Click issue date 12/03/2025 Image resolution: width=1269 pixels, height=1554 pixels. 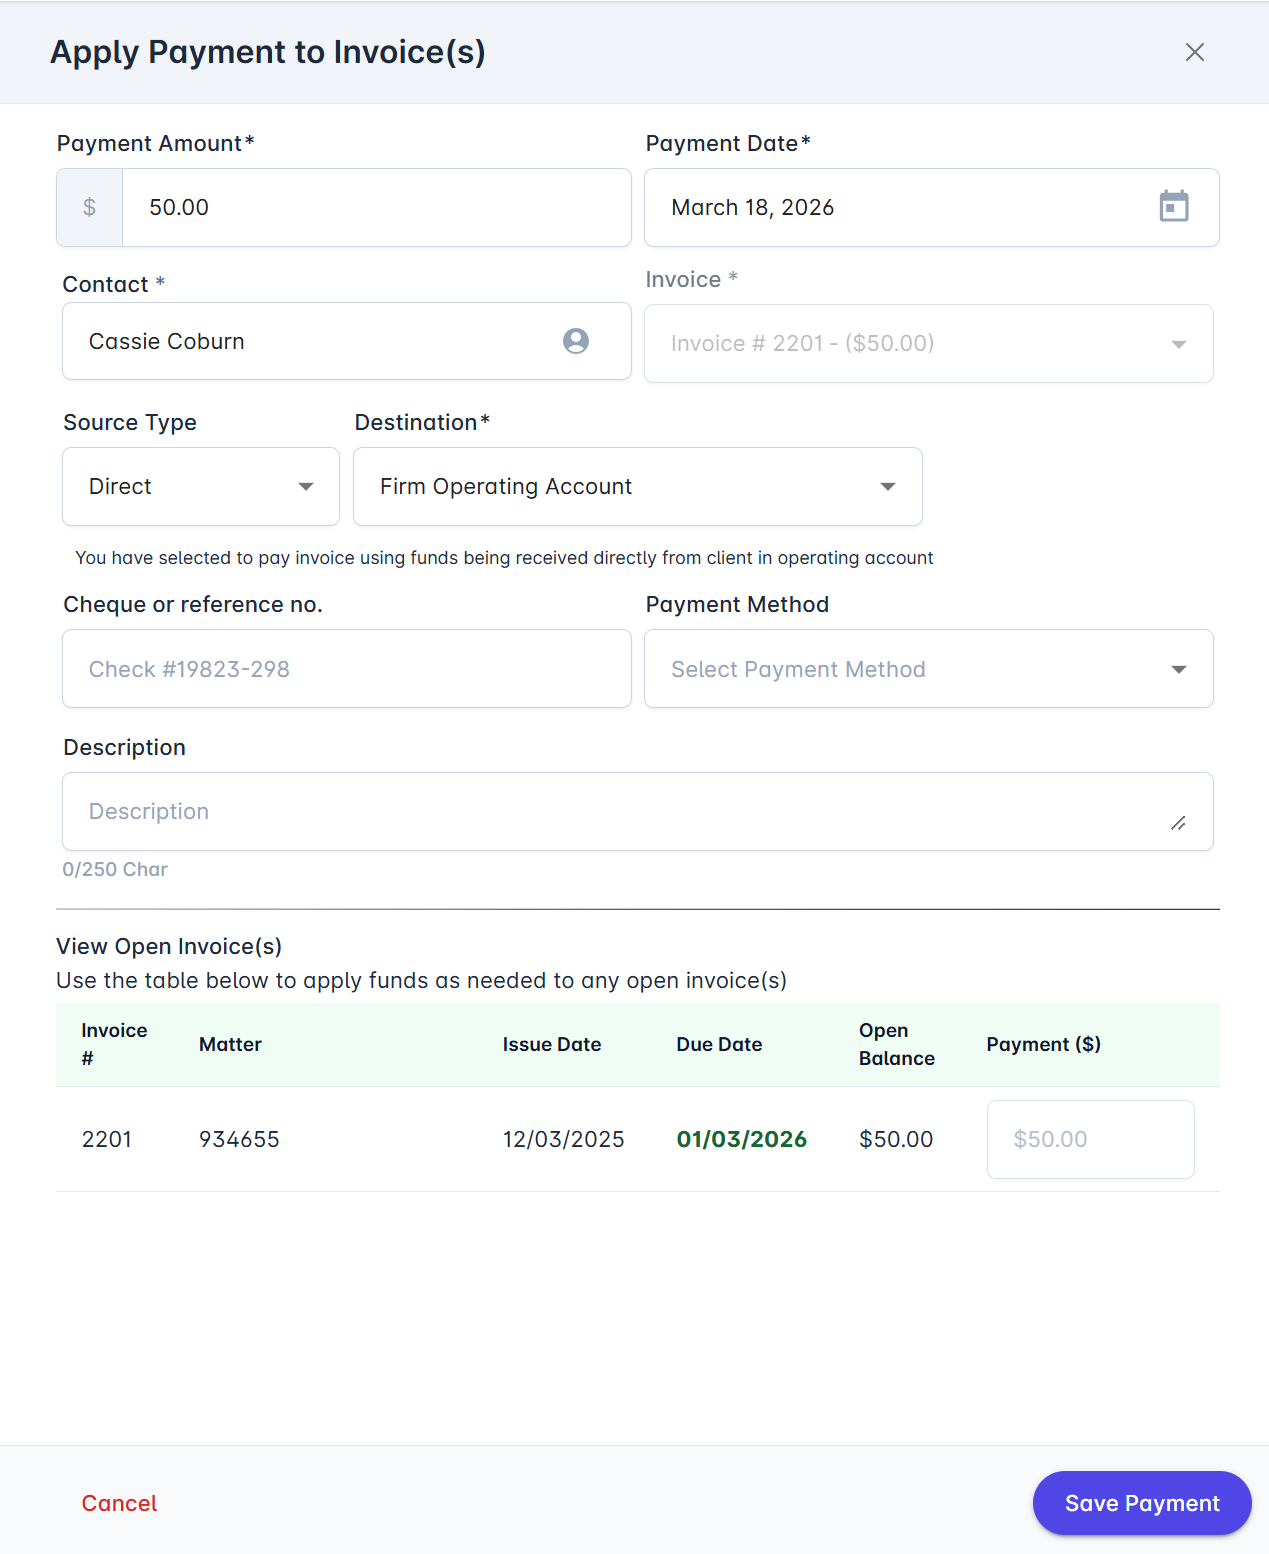(x=564, y=1139)
